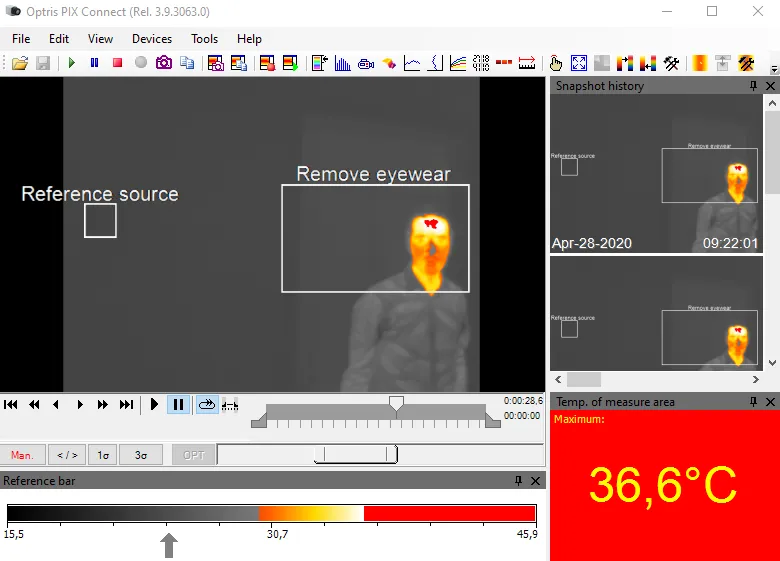
Task: Take a snapshot with the camera icon
Action: point(163,63)
